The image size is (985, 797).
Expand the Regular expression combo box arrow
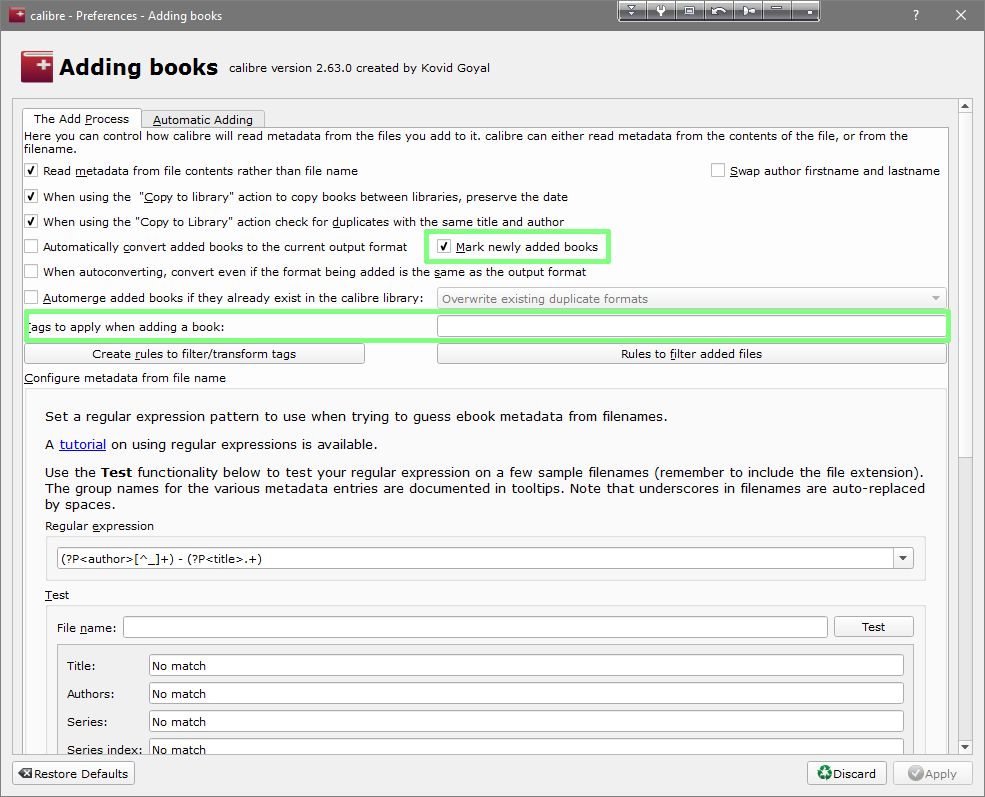[x=903, y=558]
